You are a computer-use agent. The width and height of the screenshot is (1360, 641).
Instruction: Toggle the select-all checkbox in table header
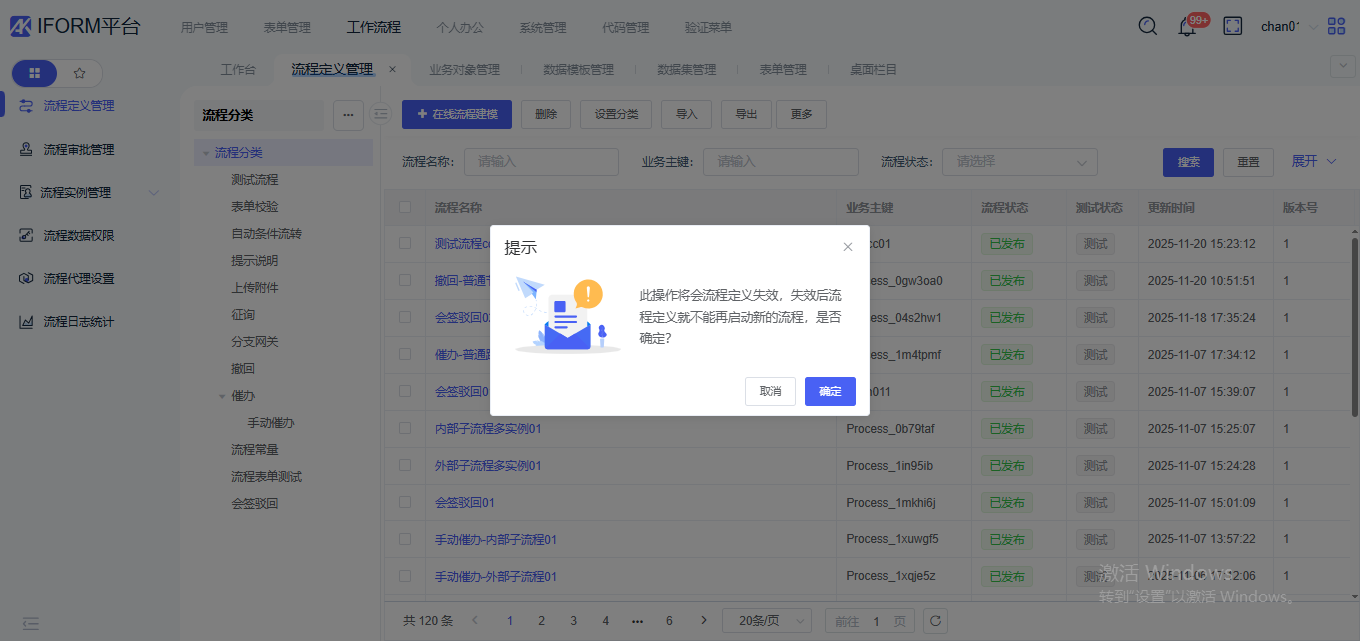click(x=405, y=208)
